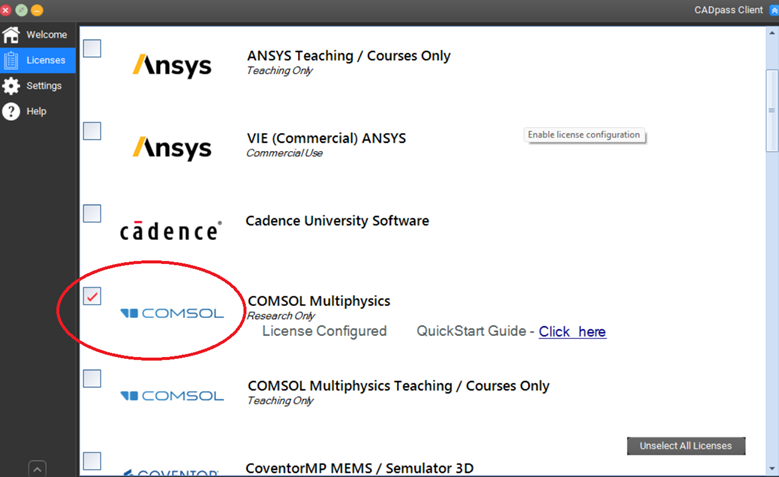This screenshot has width=779, height=477.
Task: Click 'COMSOL Multiphysics Teaching / Courses Only' title
Action: [398, 386]
